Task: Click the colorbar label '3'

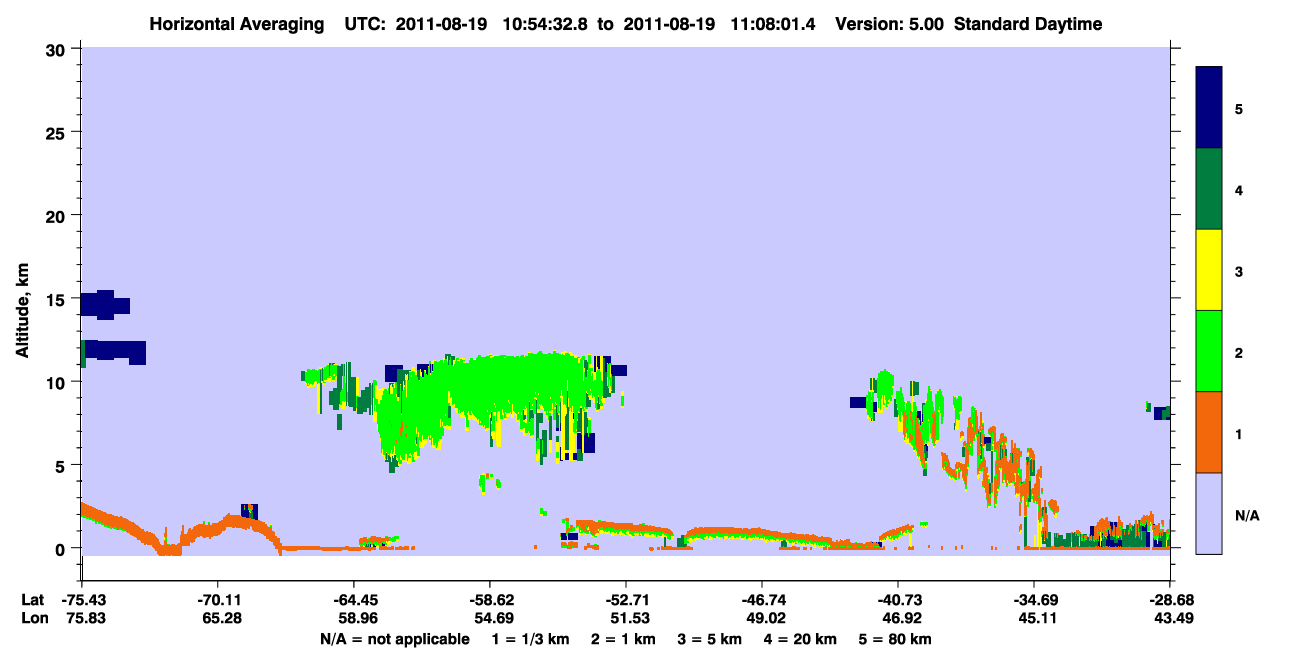Action: click(x=1238, y=271)
